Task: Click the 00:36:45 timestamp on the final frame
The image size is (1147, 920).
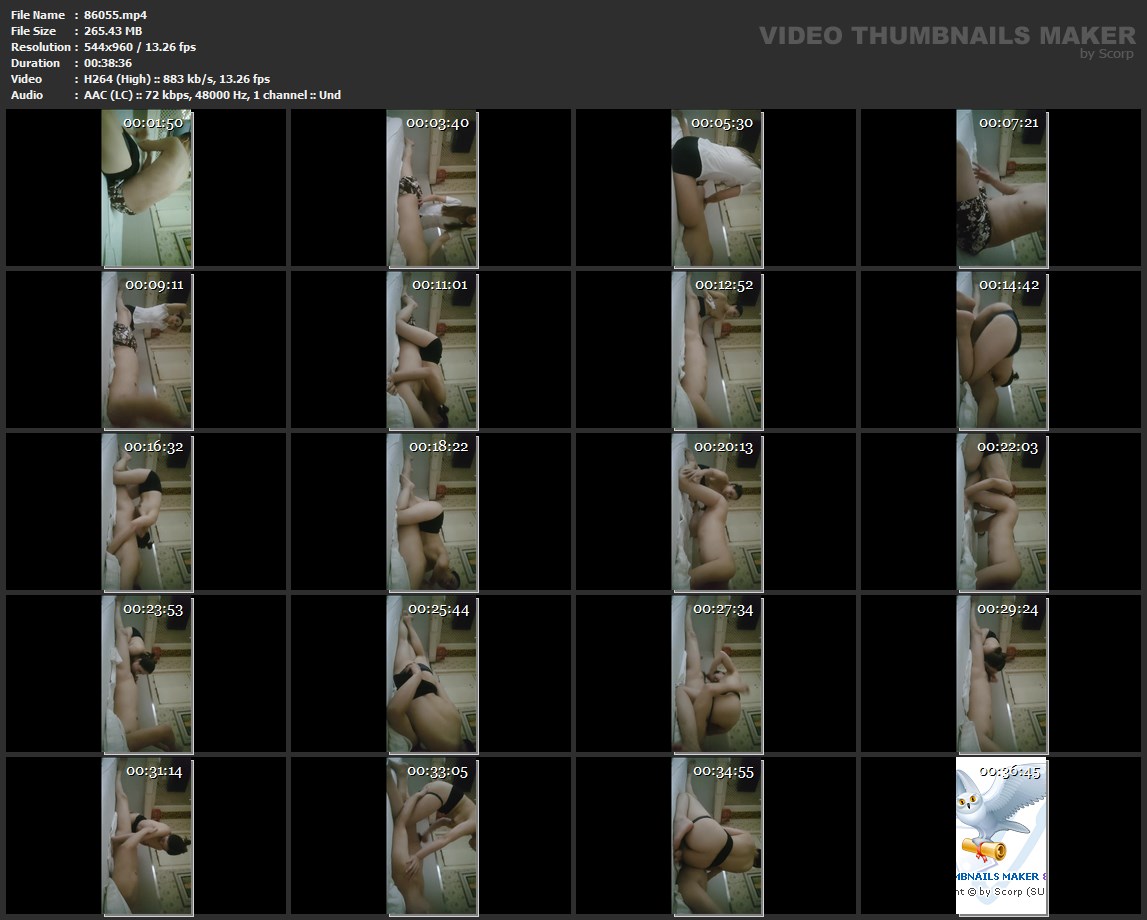Action: pyautogui.click(x=1008, y=772)
